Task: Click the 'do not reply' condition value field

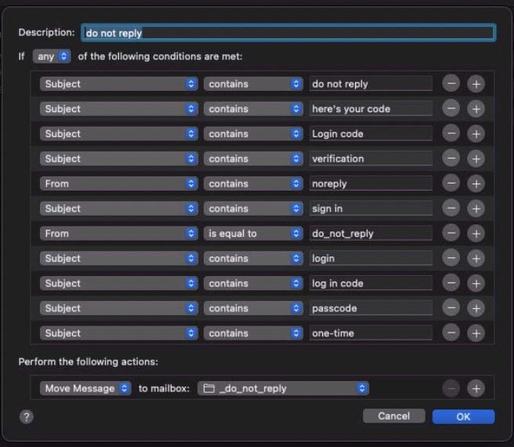Action: pyautogui.click(x=371, y=84)
